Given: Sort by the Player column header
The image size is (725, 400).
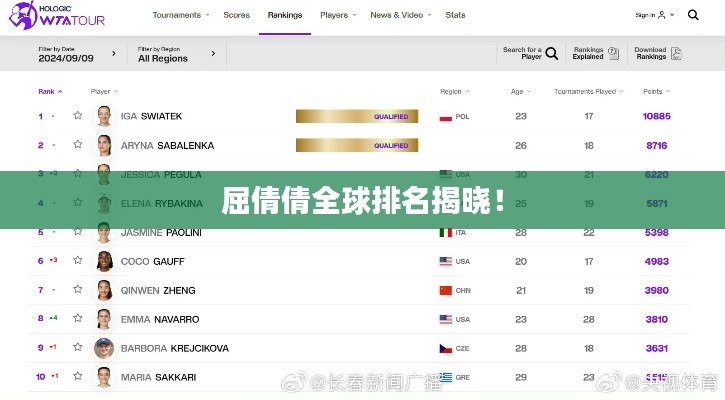Looking at the screenshot, I should 104,92.
